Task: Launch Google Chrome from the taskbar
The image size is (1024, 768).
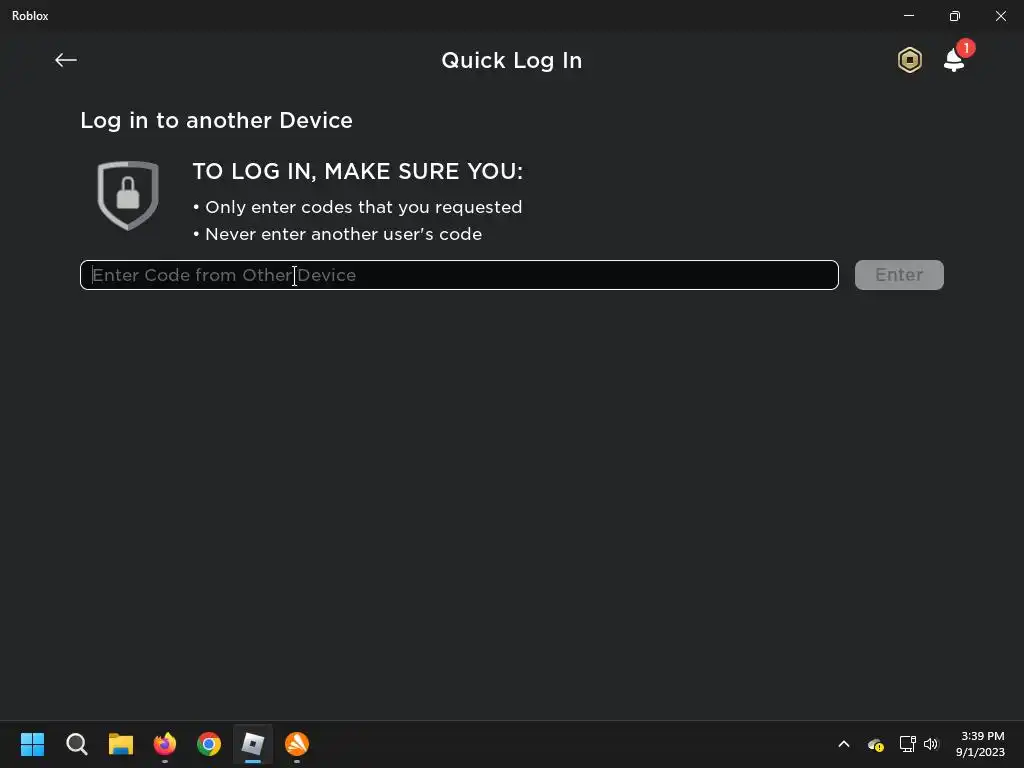Action: [x=209, y=744]
